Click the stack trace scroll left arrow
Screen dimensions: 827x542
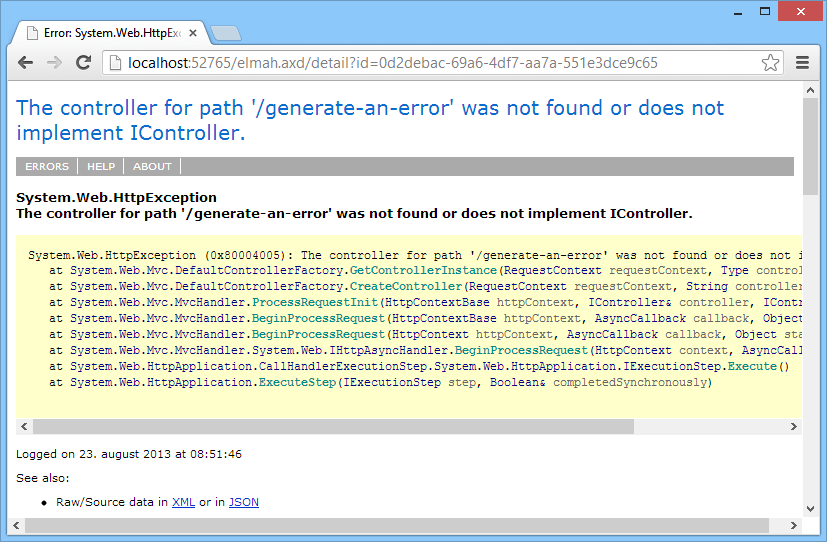click(24, 427)
